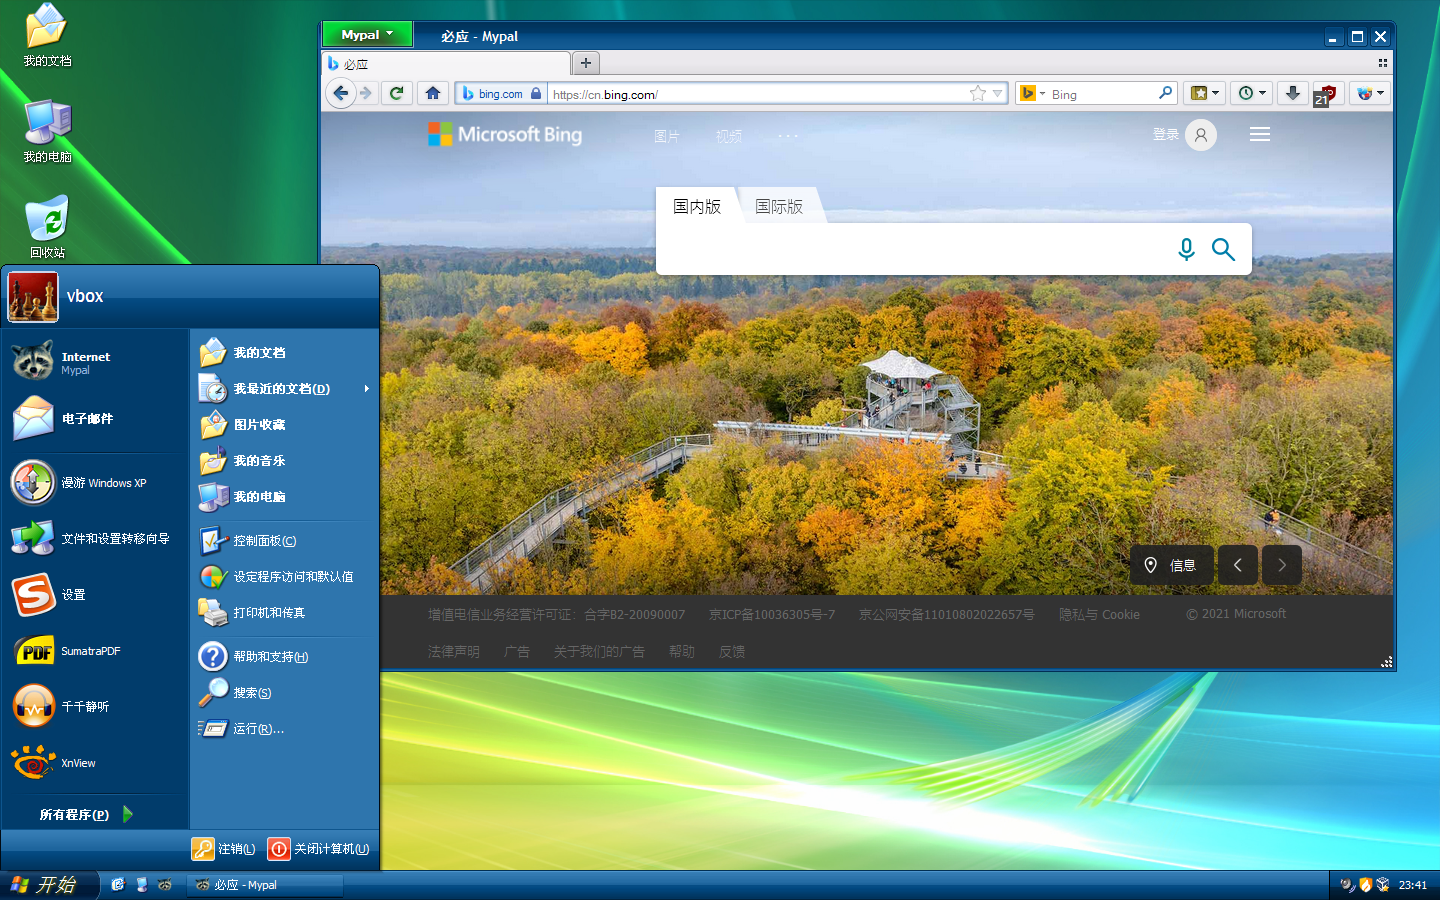
Task: Click the browser forward arrow button
Action: pos(366,93)
